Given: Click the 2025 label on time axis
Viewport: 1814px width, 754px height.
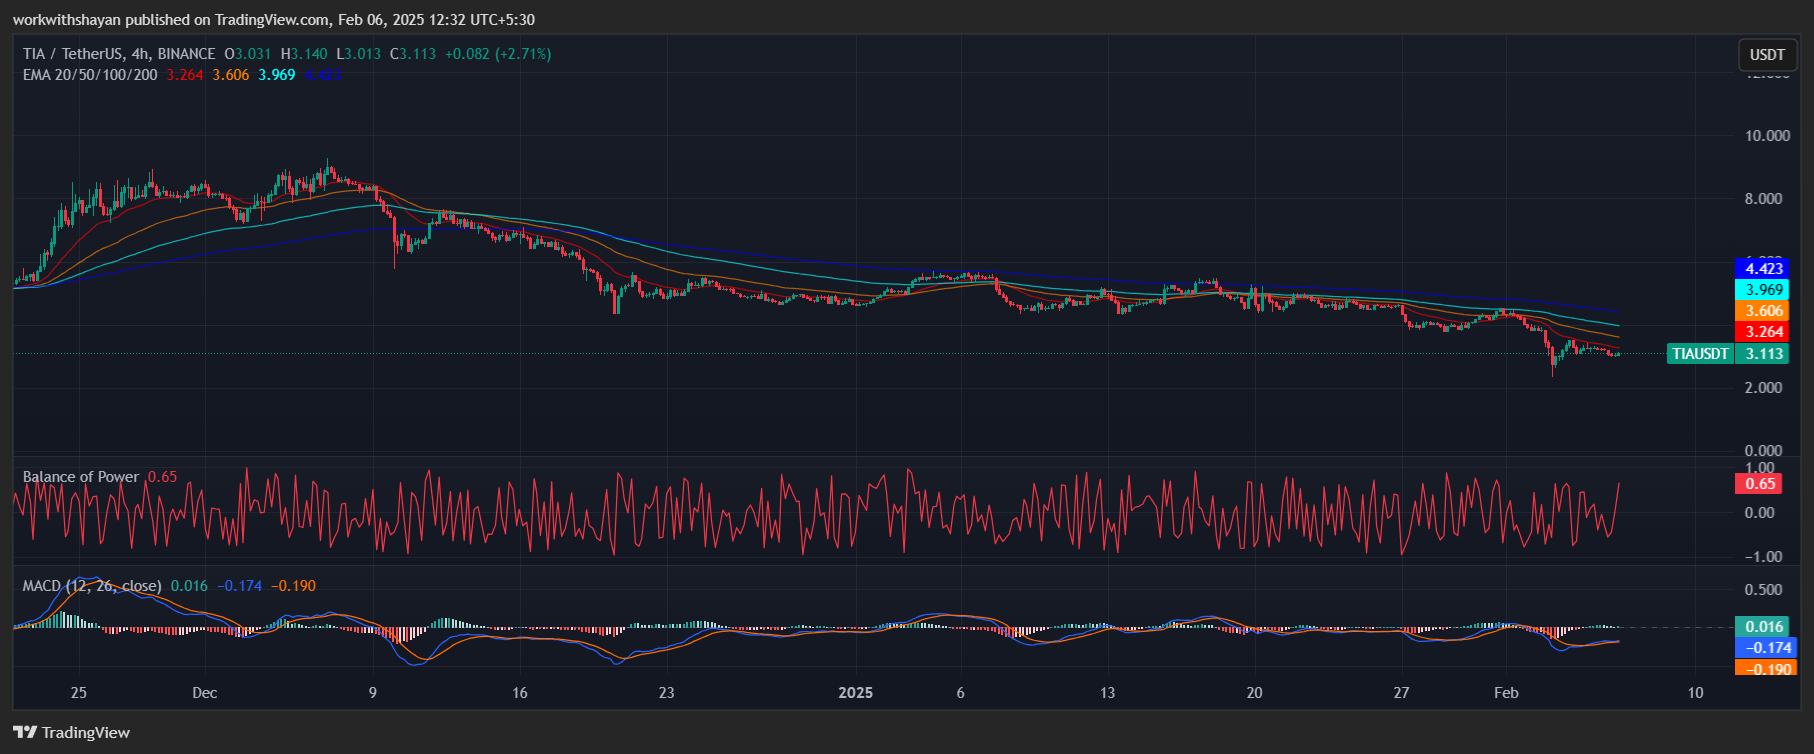Looking at the screenshot, I should [x=855, y=693].
